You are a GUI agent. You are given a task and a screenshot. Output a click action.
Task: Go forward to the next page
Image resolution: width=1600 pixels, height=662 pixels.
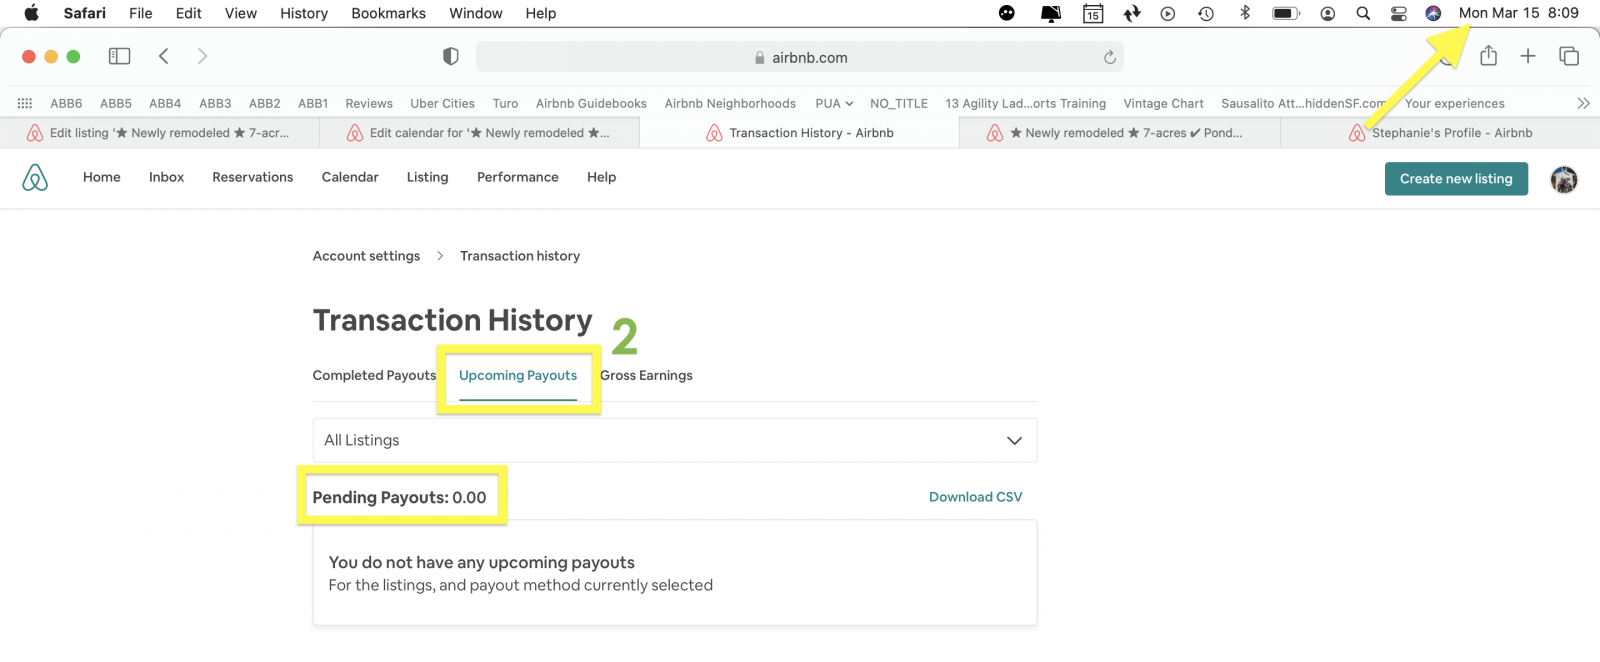coord(202,56)
